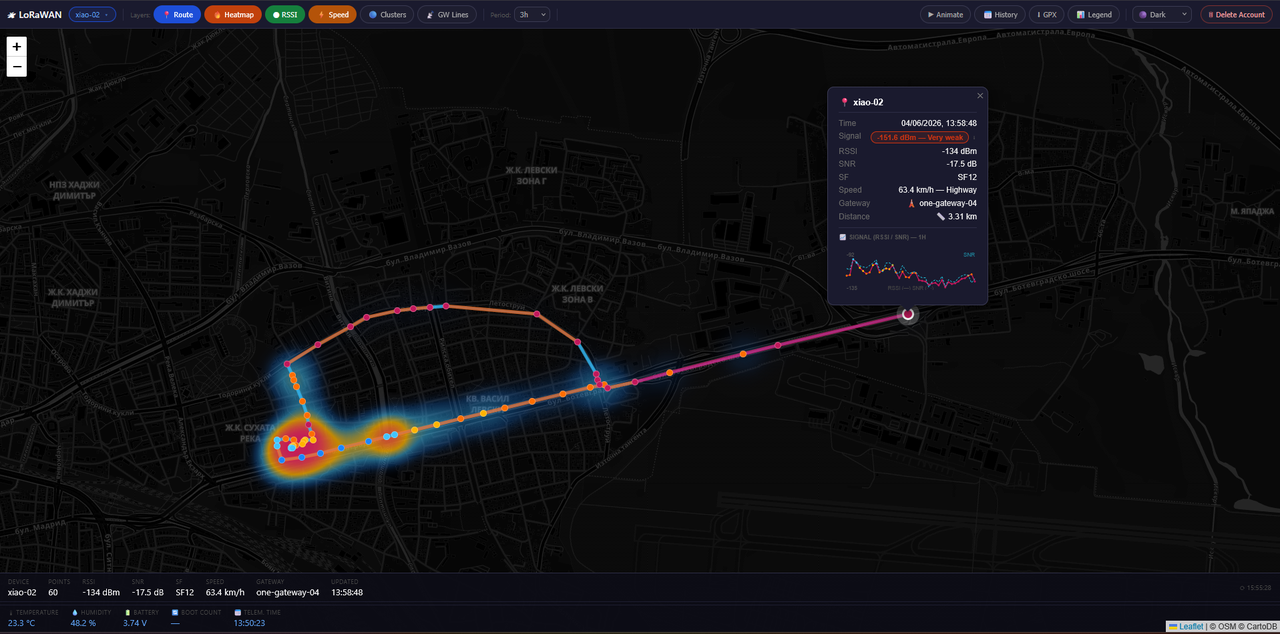Click the droplet icon beside HUMIDITY

(x=73, y=612)
